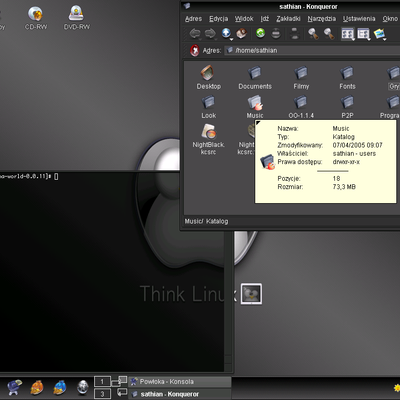The image size is (400, 400).
Task: Click the Konsole terminal prompt line
Action: [29, 176]
